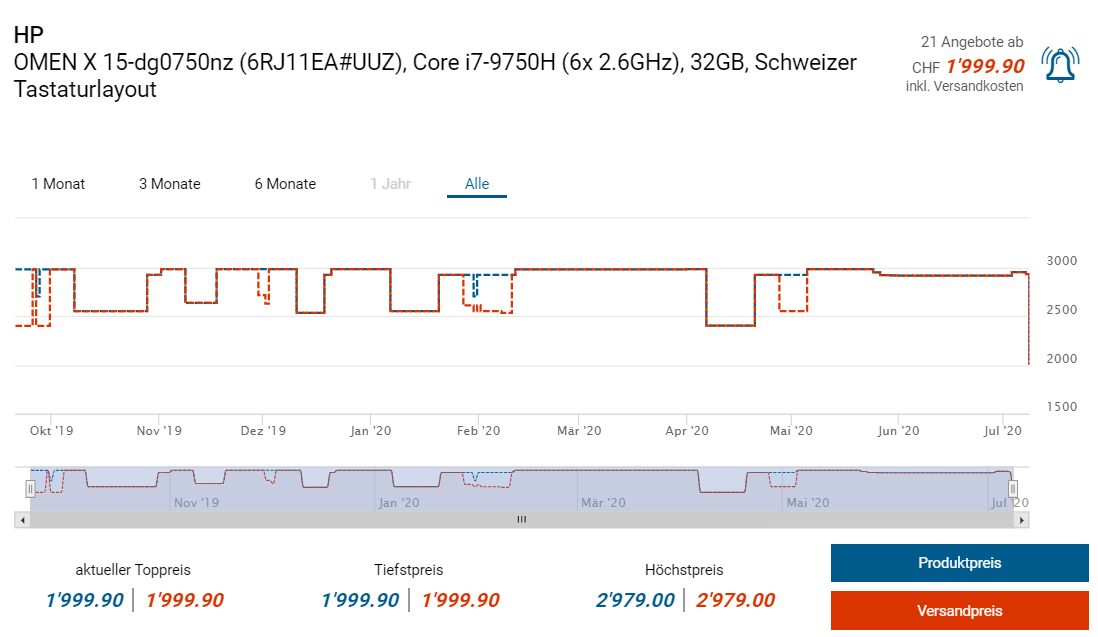Select the 1 Monat time range

coord(58,184)
